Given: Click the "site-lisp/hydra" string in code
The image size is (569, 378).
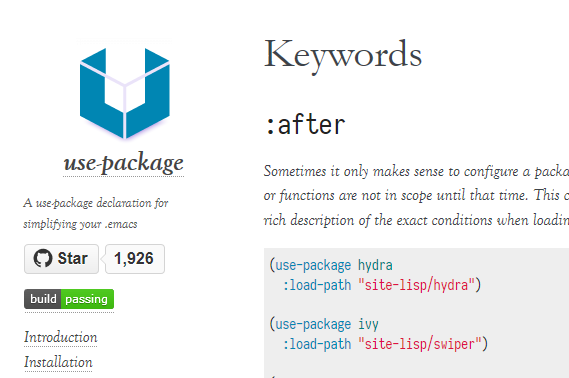Looking at the screenshot, I should click(416, 285).
